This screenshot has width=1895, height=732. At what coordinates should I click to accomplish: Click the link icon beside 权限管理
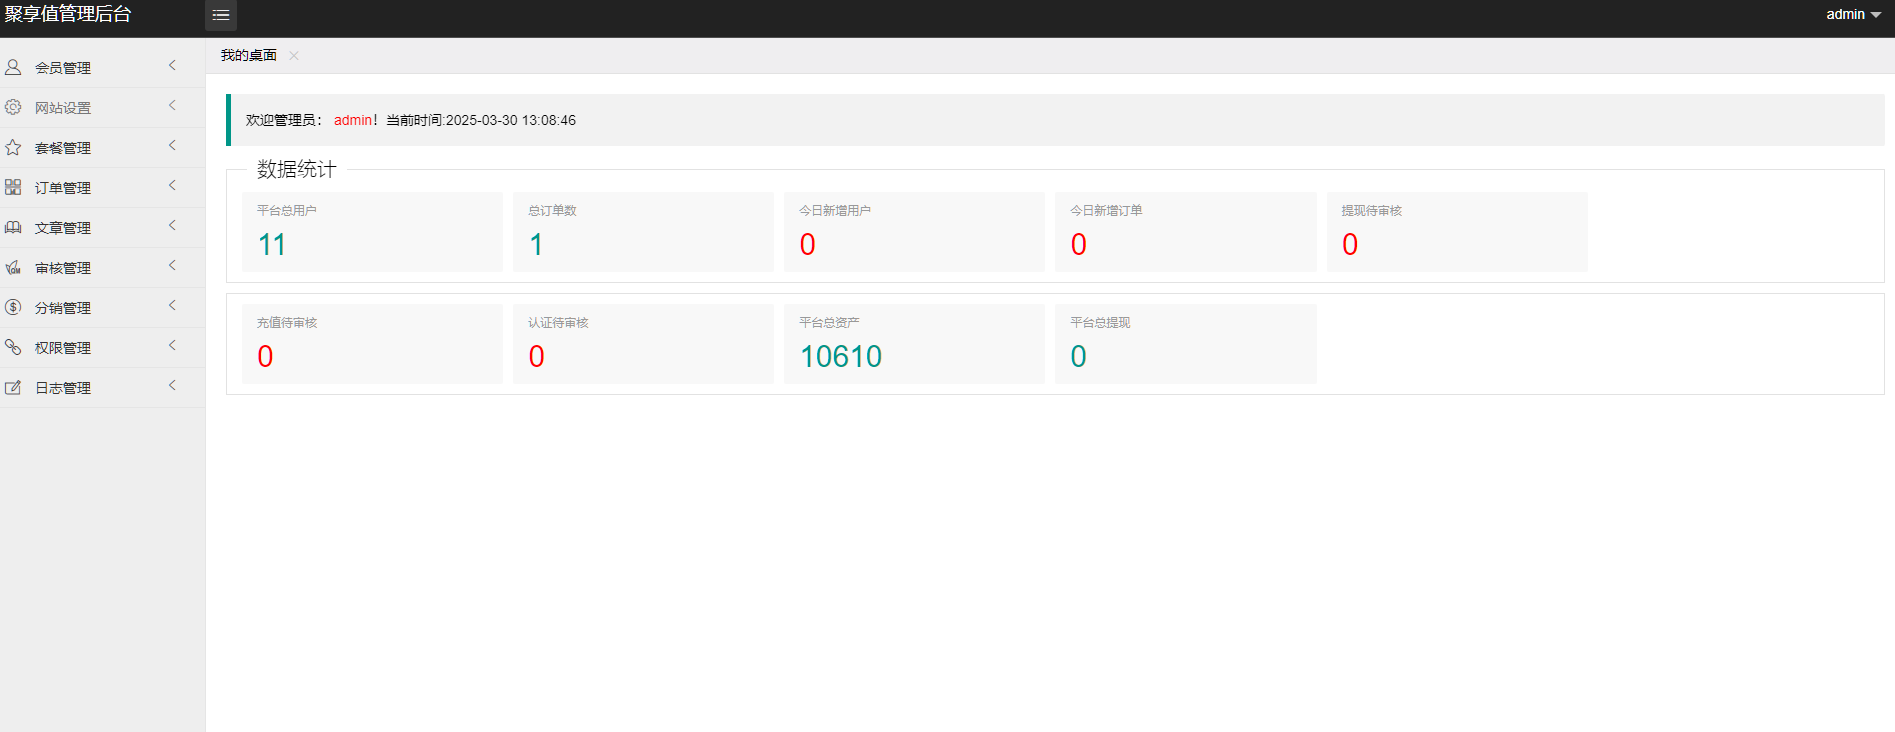coord(13,347)
